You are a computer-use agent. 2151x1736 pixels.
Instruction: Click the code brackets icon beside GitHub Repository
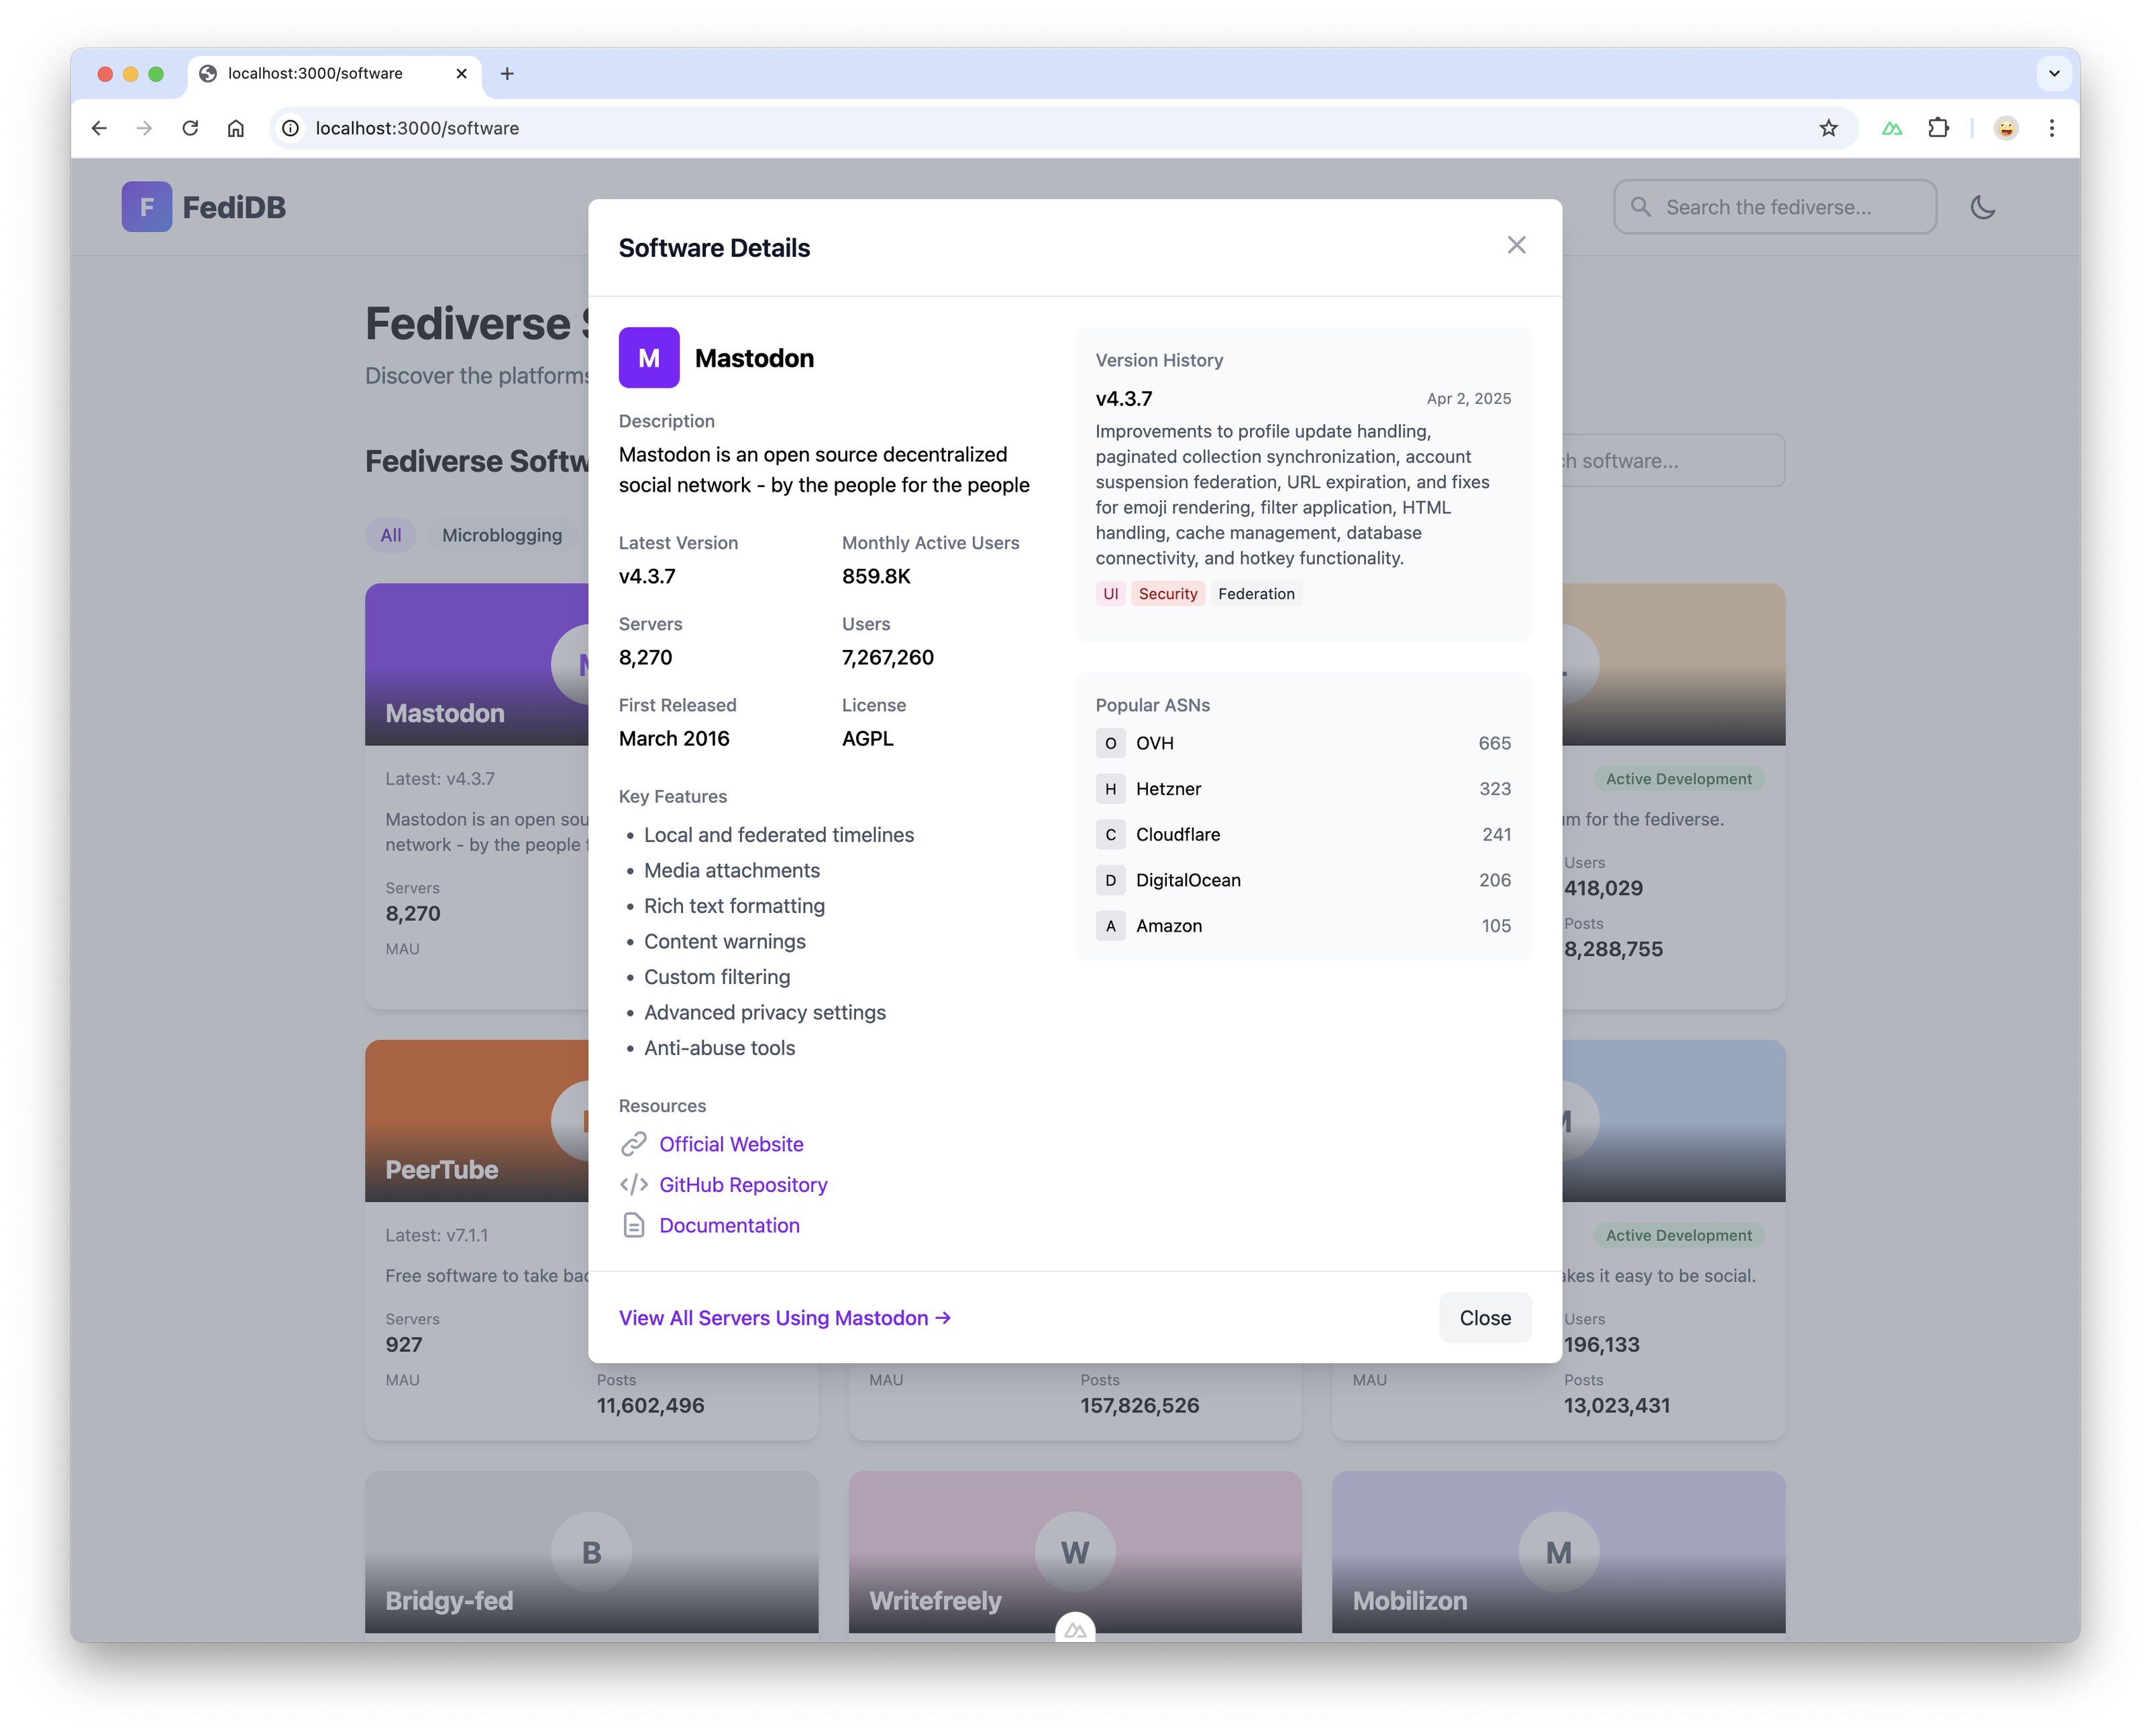(633, 1184)
